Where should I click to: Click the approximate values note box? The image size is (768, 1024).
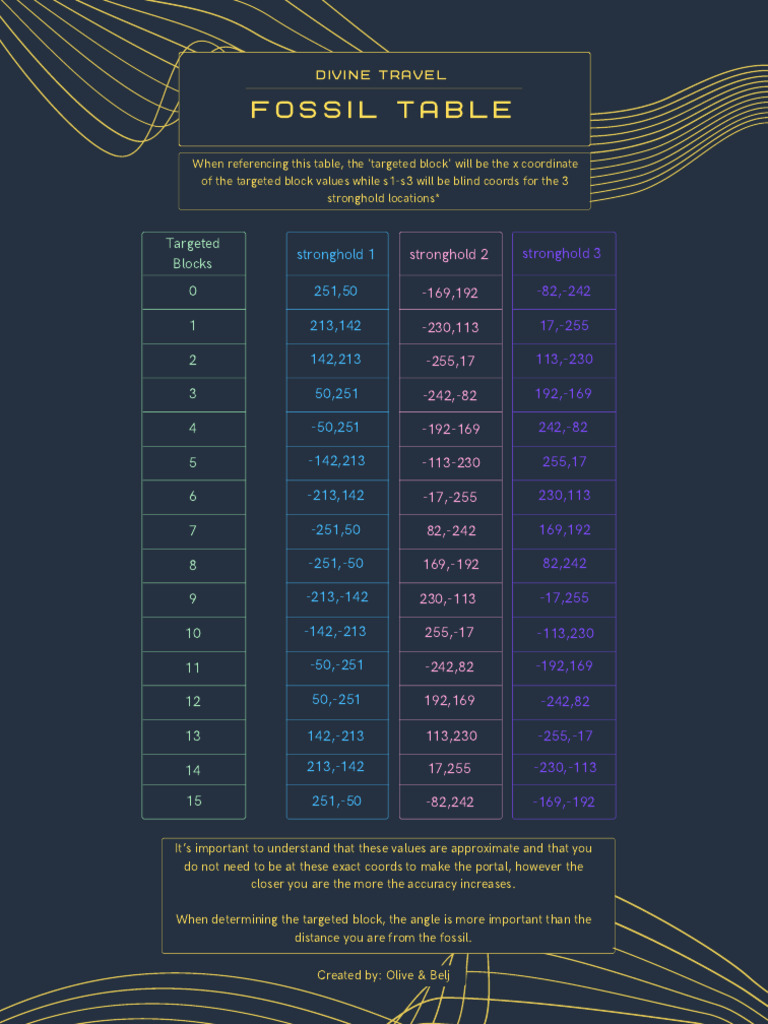pos(388,895)
